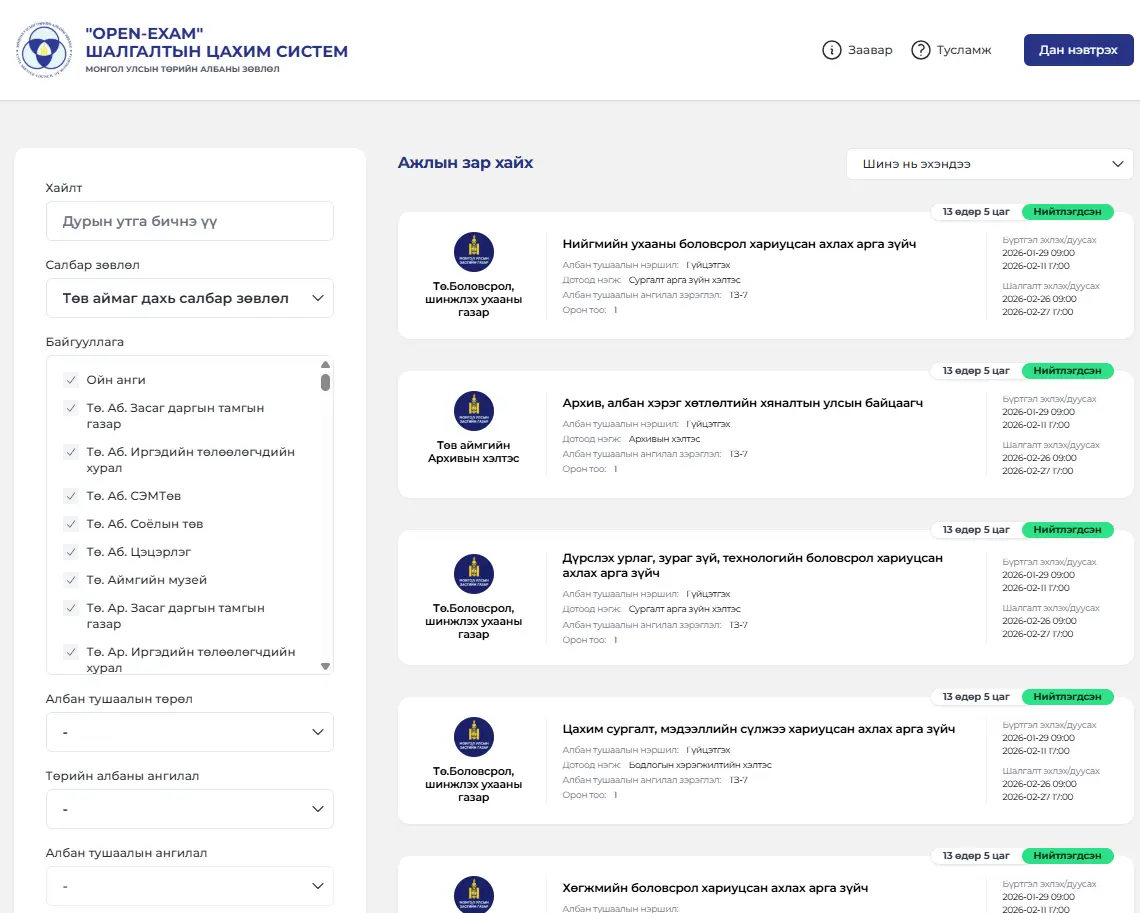Click the info icon beside Заавар

tap(831, 50)
